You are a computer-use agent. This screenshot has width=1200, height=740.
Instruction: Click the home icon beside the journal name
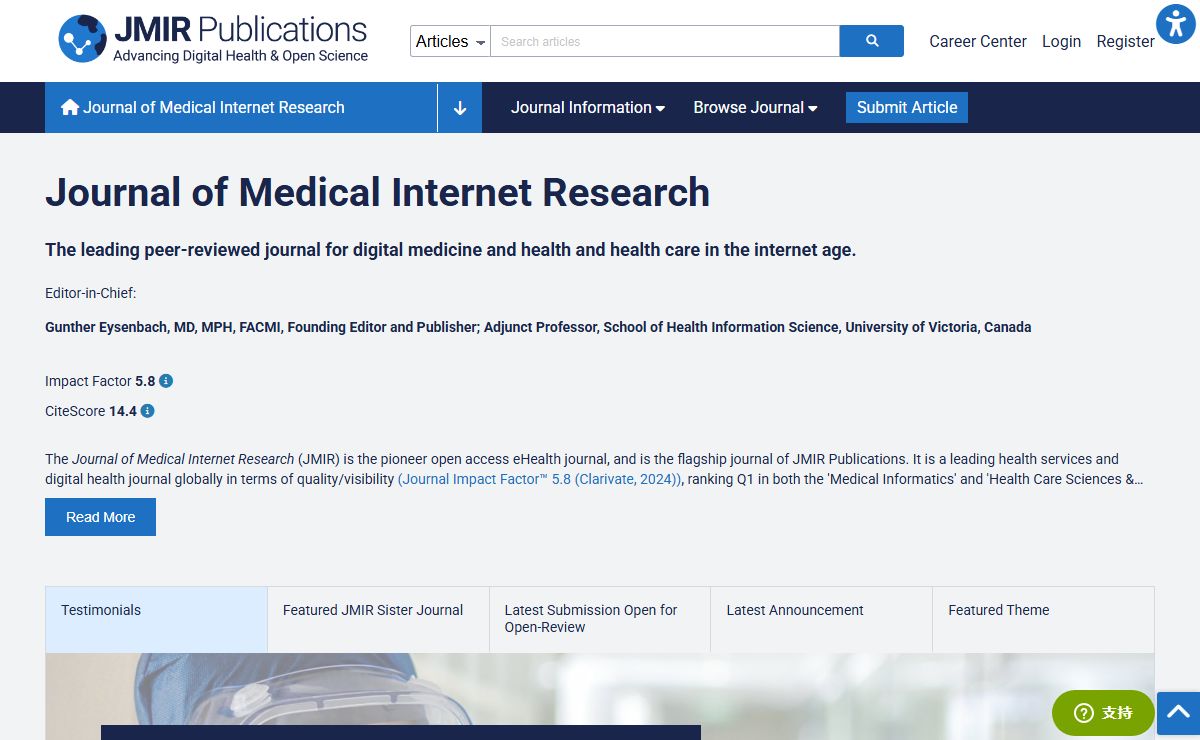[x=70, y=107]
